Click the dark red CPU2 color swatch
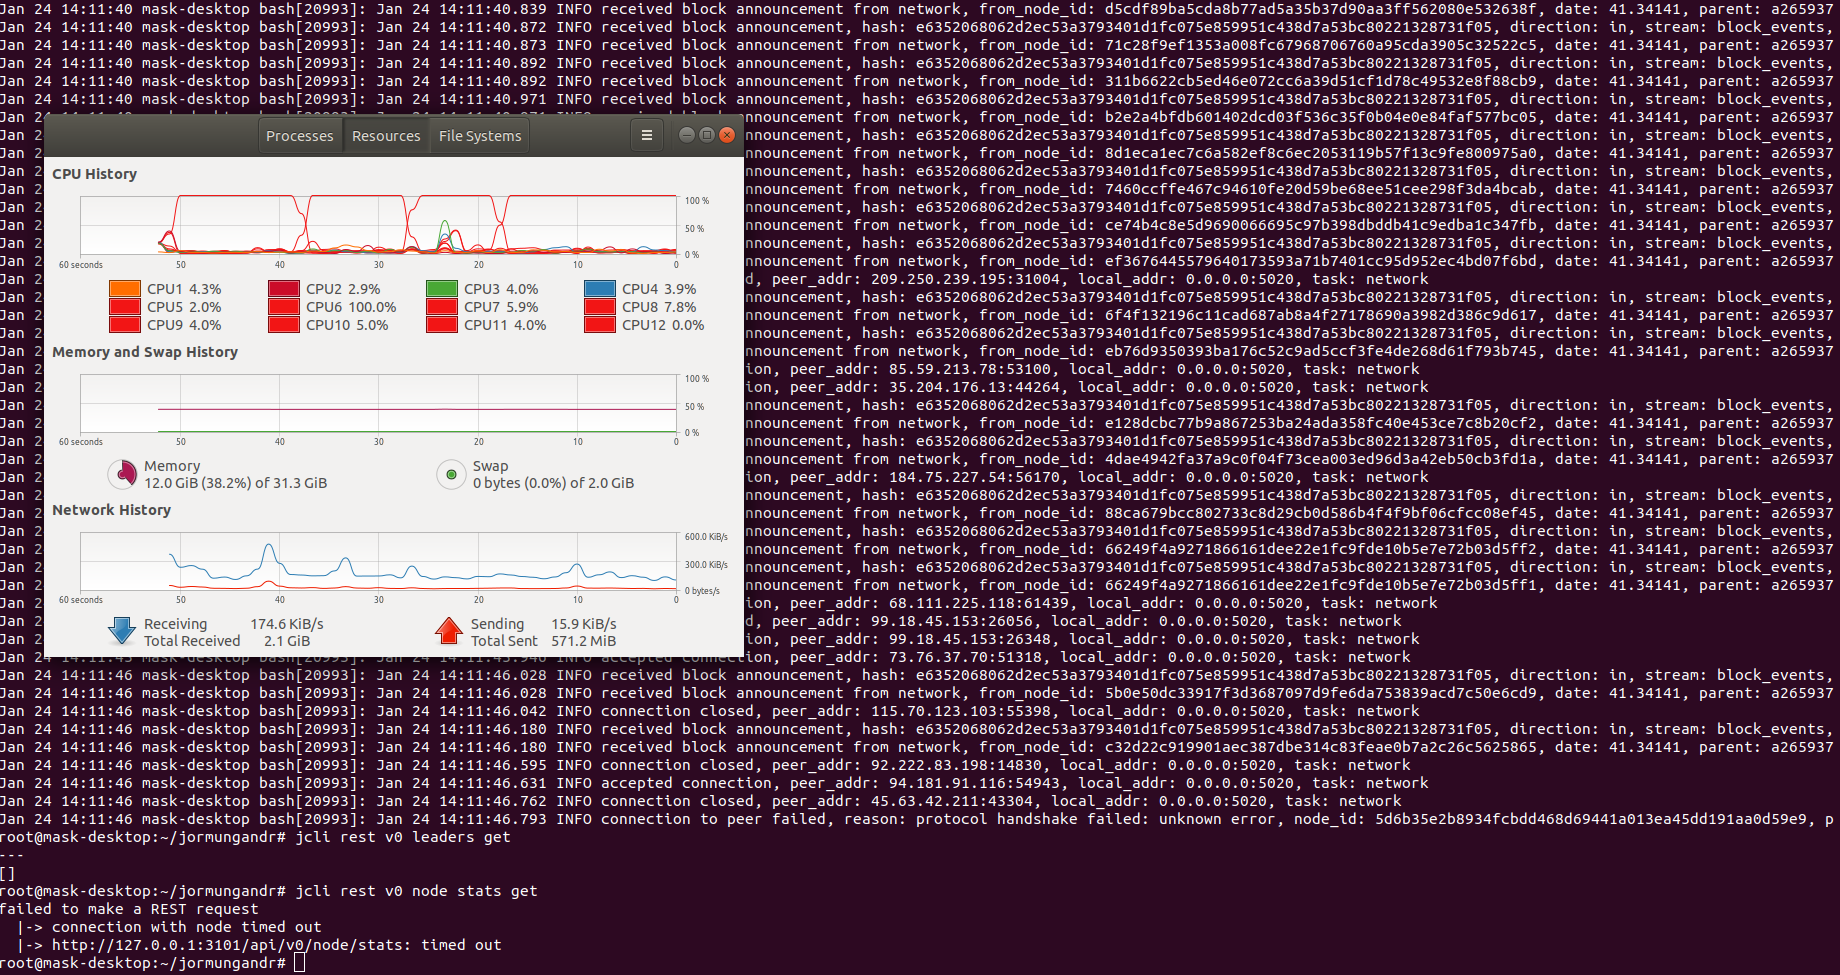 click(x=281, y=288)
